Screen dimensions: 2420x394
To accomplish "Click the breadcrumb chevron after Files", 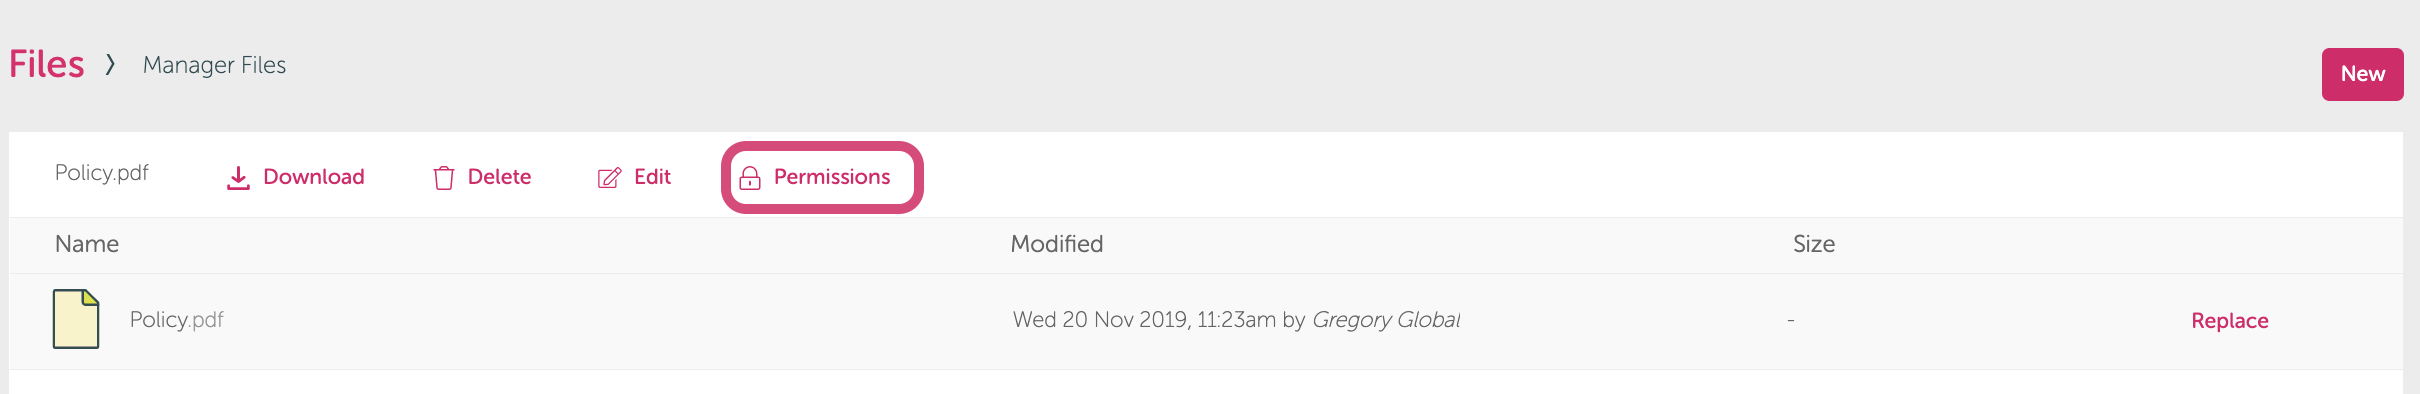I will pos(111,64).
